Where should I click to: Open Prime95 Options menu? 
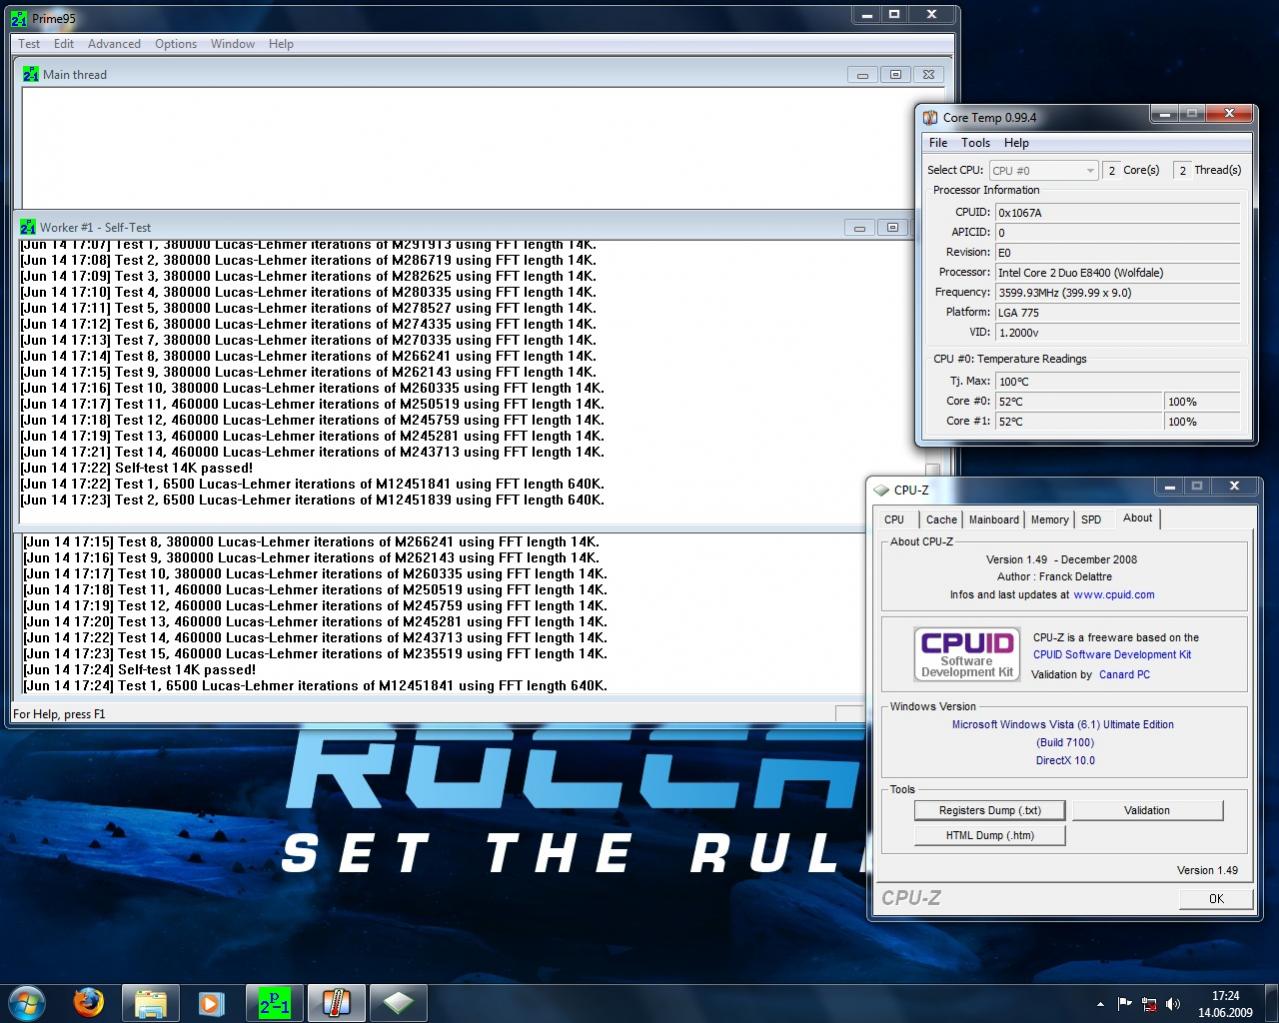[x=176, y=44]
